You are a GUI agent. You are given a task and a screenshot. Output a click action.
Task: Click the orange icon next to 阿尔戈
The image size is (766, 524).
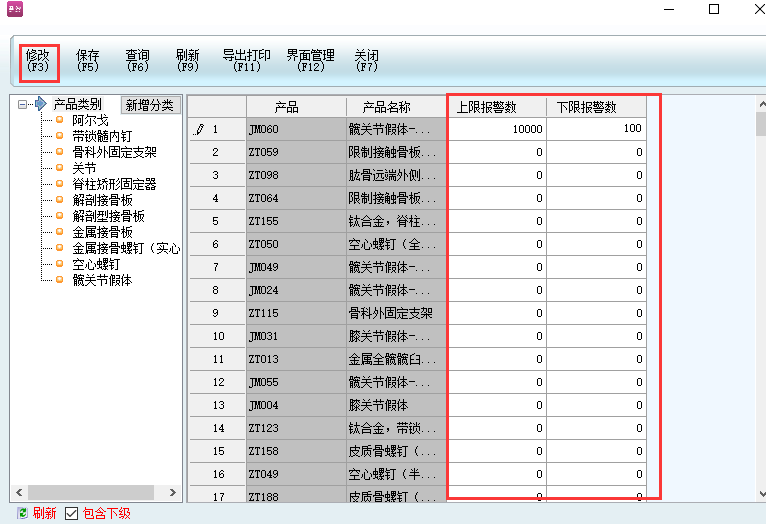[x=59, y=120]
